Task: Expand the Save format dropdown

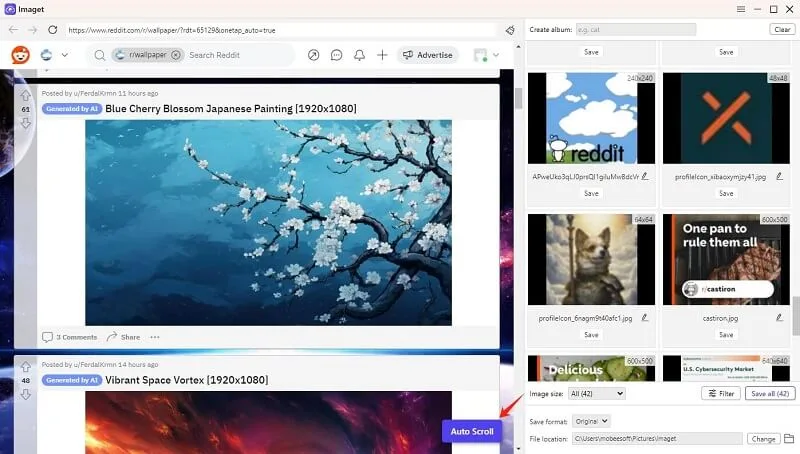Action: 591,421
